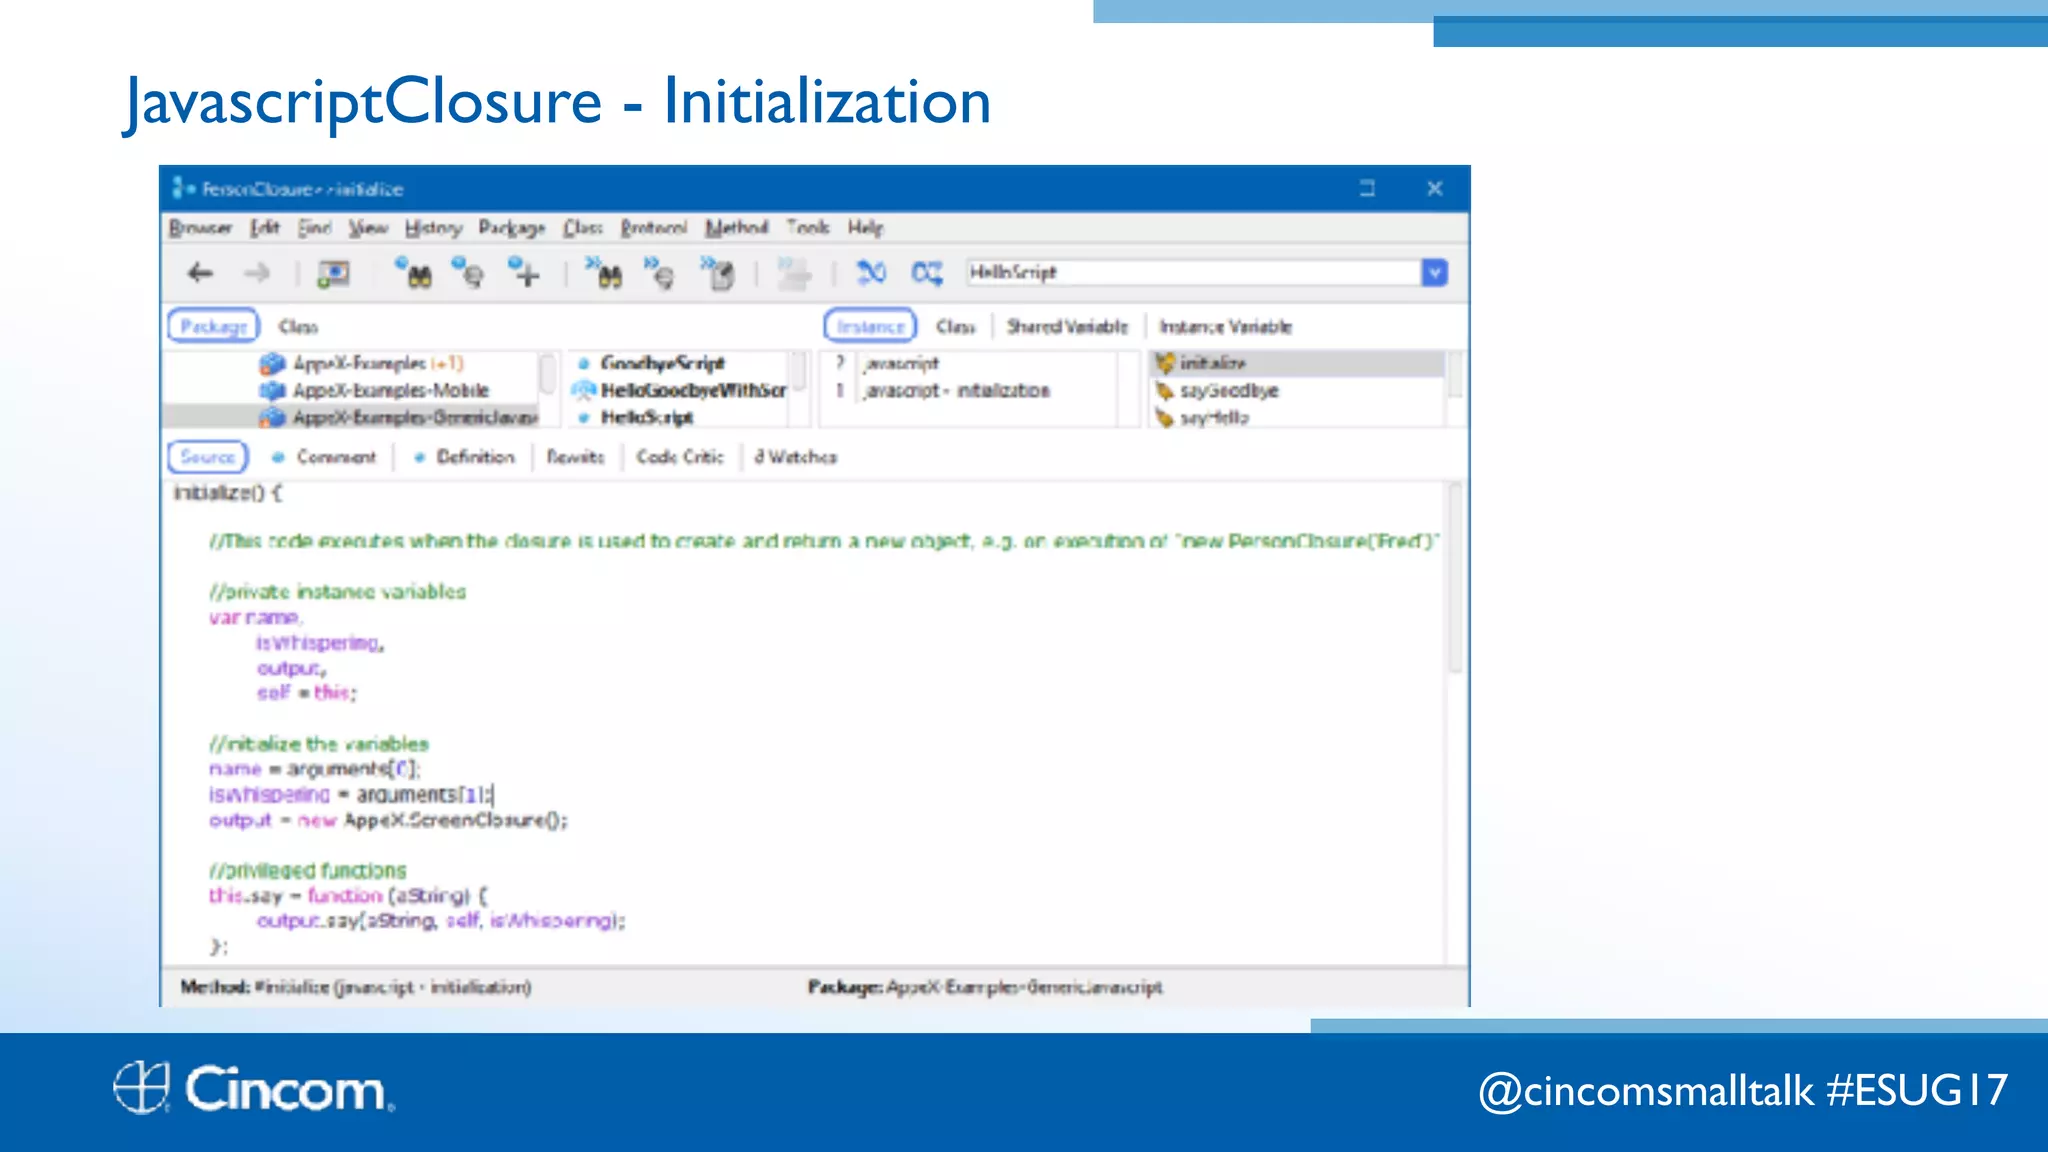Click the method icon beside initialize
2048x1152 pixels.
tap(1164, 363)
